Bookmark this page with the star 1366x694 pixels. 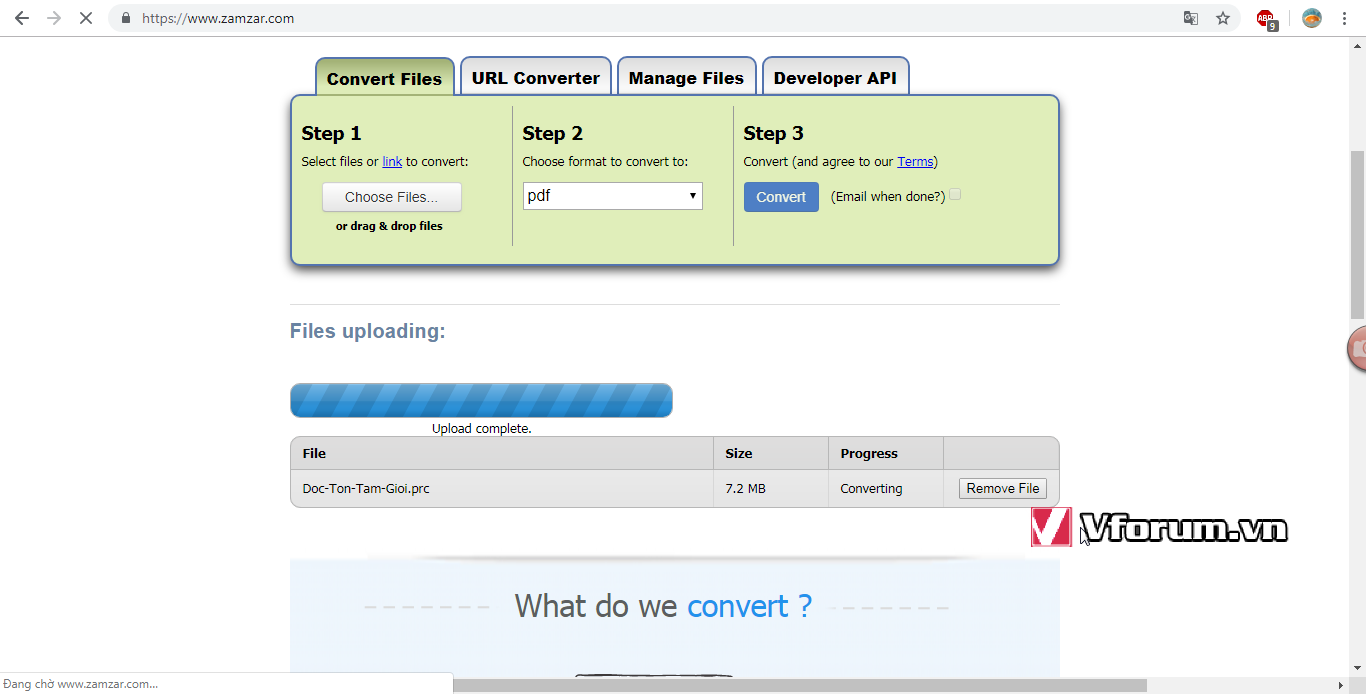tap(1223, 18)
